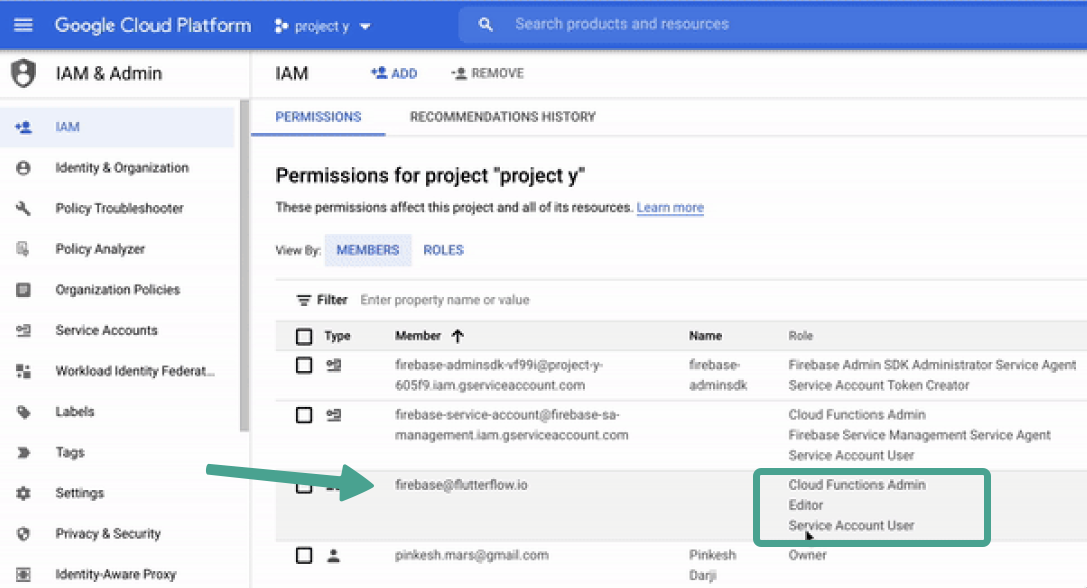Viewport: 1087px width, 588px height.
Task: Click the Labels tag icon
Action: pyautogui.click(x=23, y=412)
